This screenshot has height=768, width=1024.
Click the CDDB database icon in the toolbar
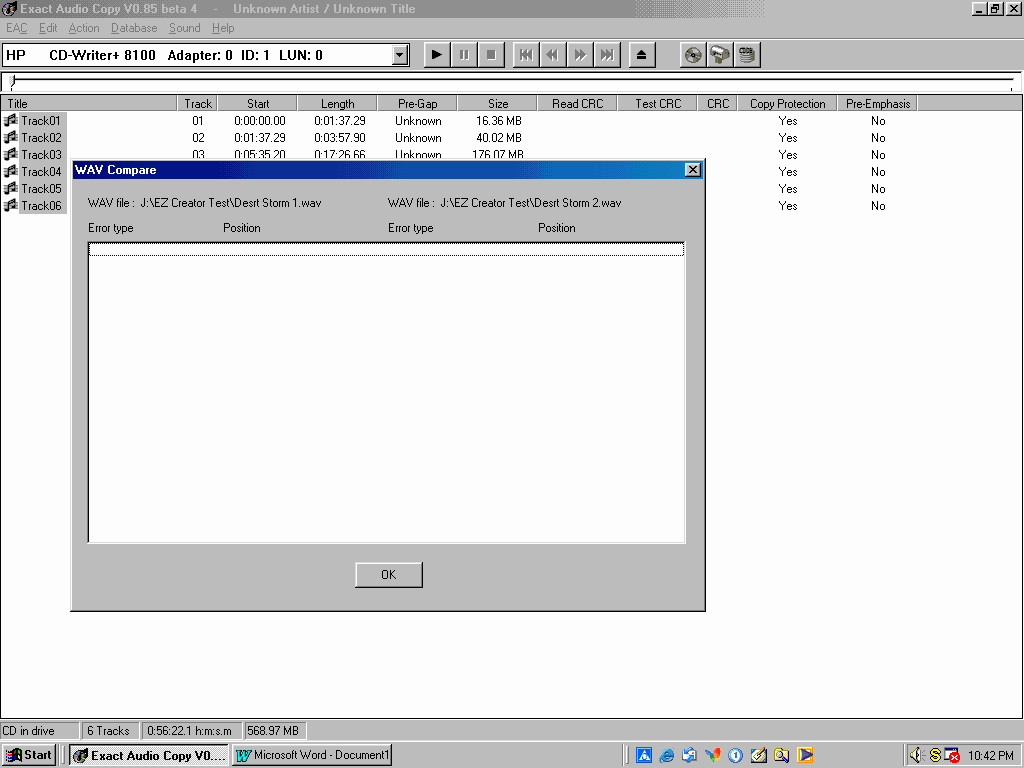click(x=747, y=55)
